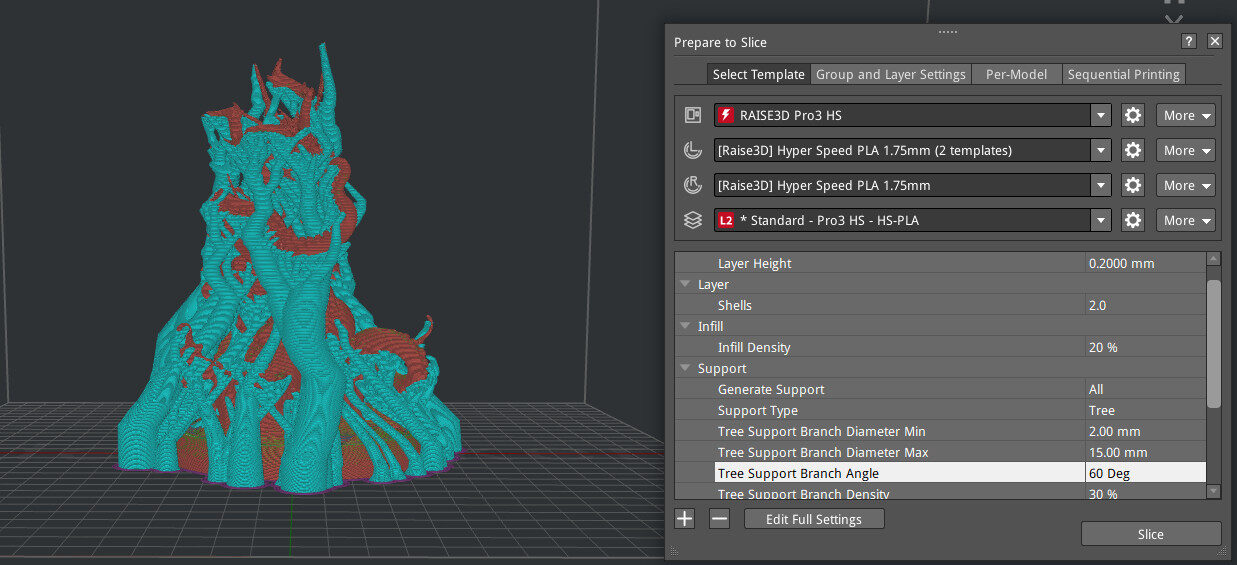The height and width of the screenshot is (565, 1237).
Task: Edit Tree Support Branch Angle 60 Deg
Action: tap(1145, 474)
